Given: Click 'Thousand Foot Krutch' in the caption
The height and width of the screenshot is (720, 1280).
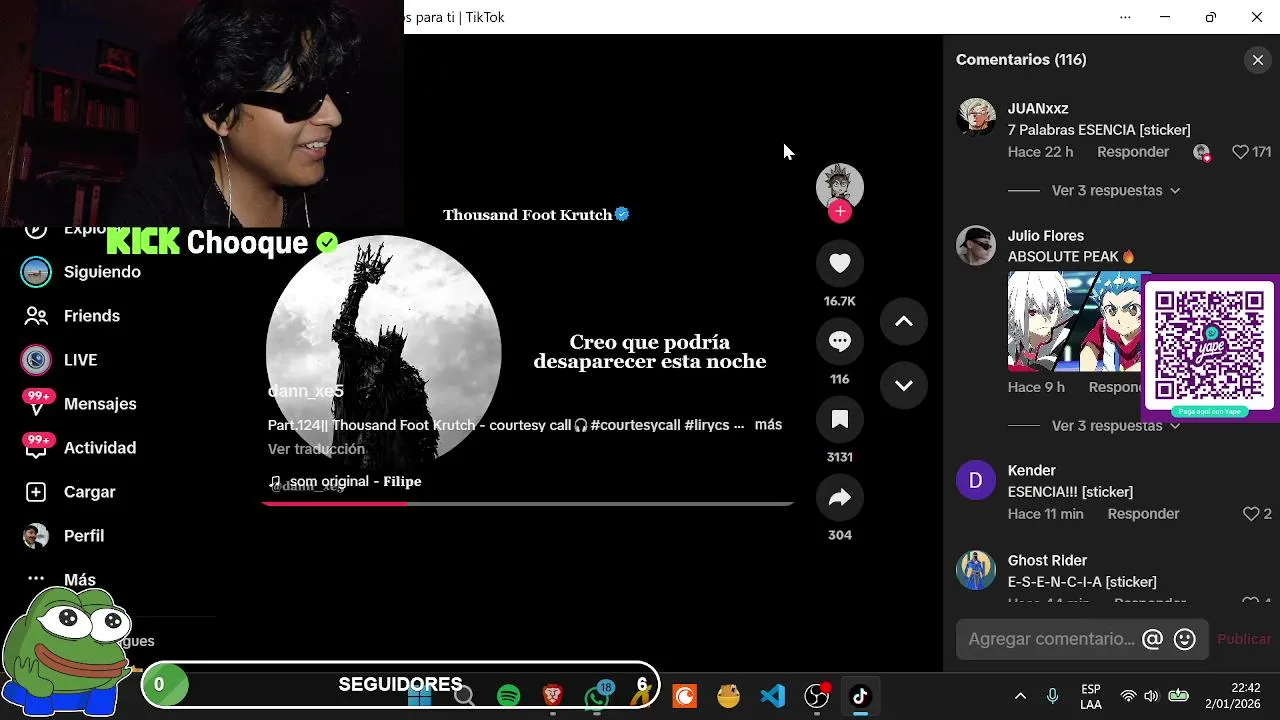Looking at the screenshot, I should [403, 425].
